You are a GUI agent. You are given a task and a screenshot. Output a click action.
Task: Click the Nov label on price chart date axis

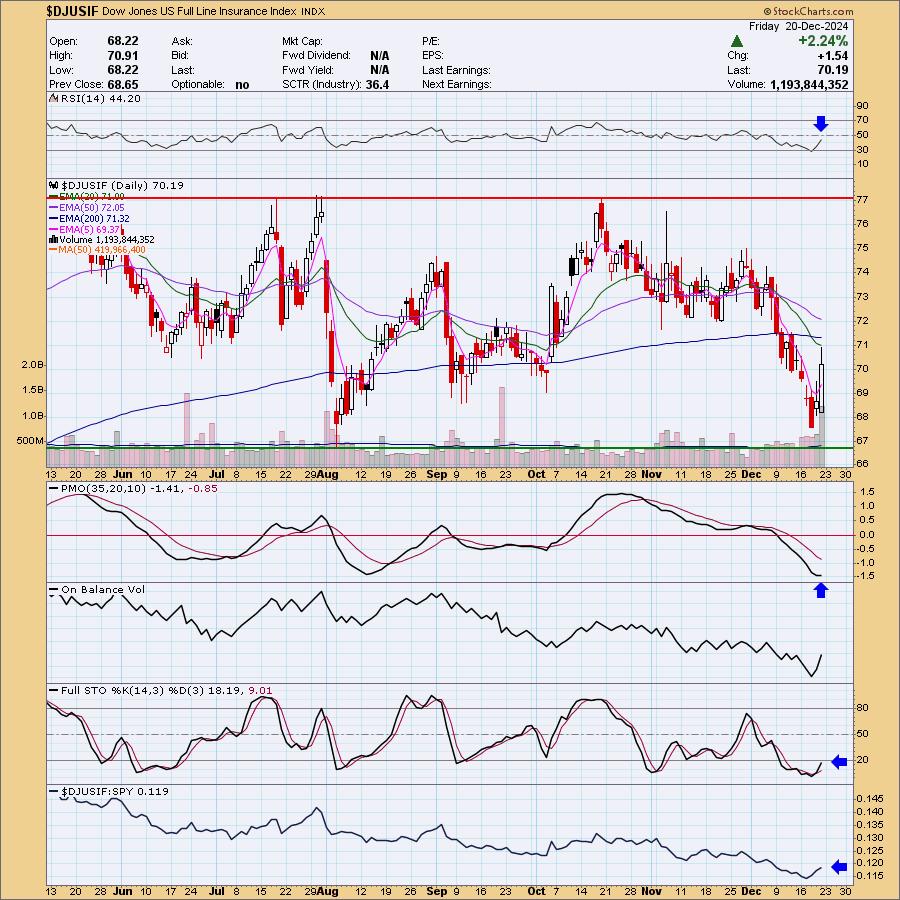[x=651, y=475]
